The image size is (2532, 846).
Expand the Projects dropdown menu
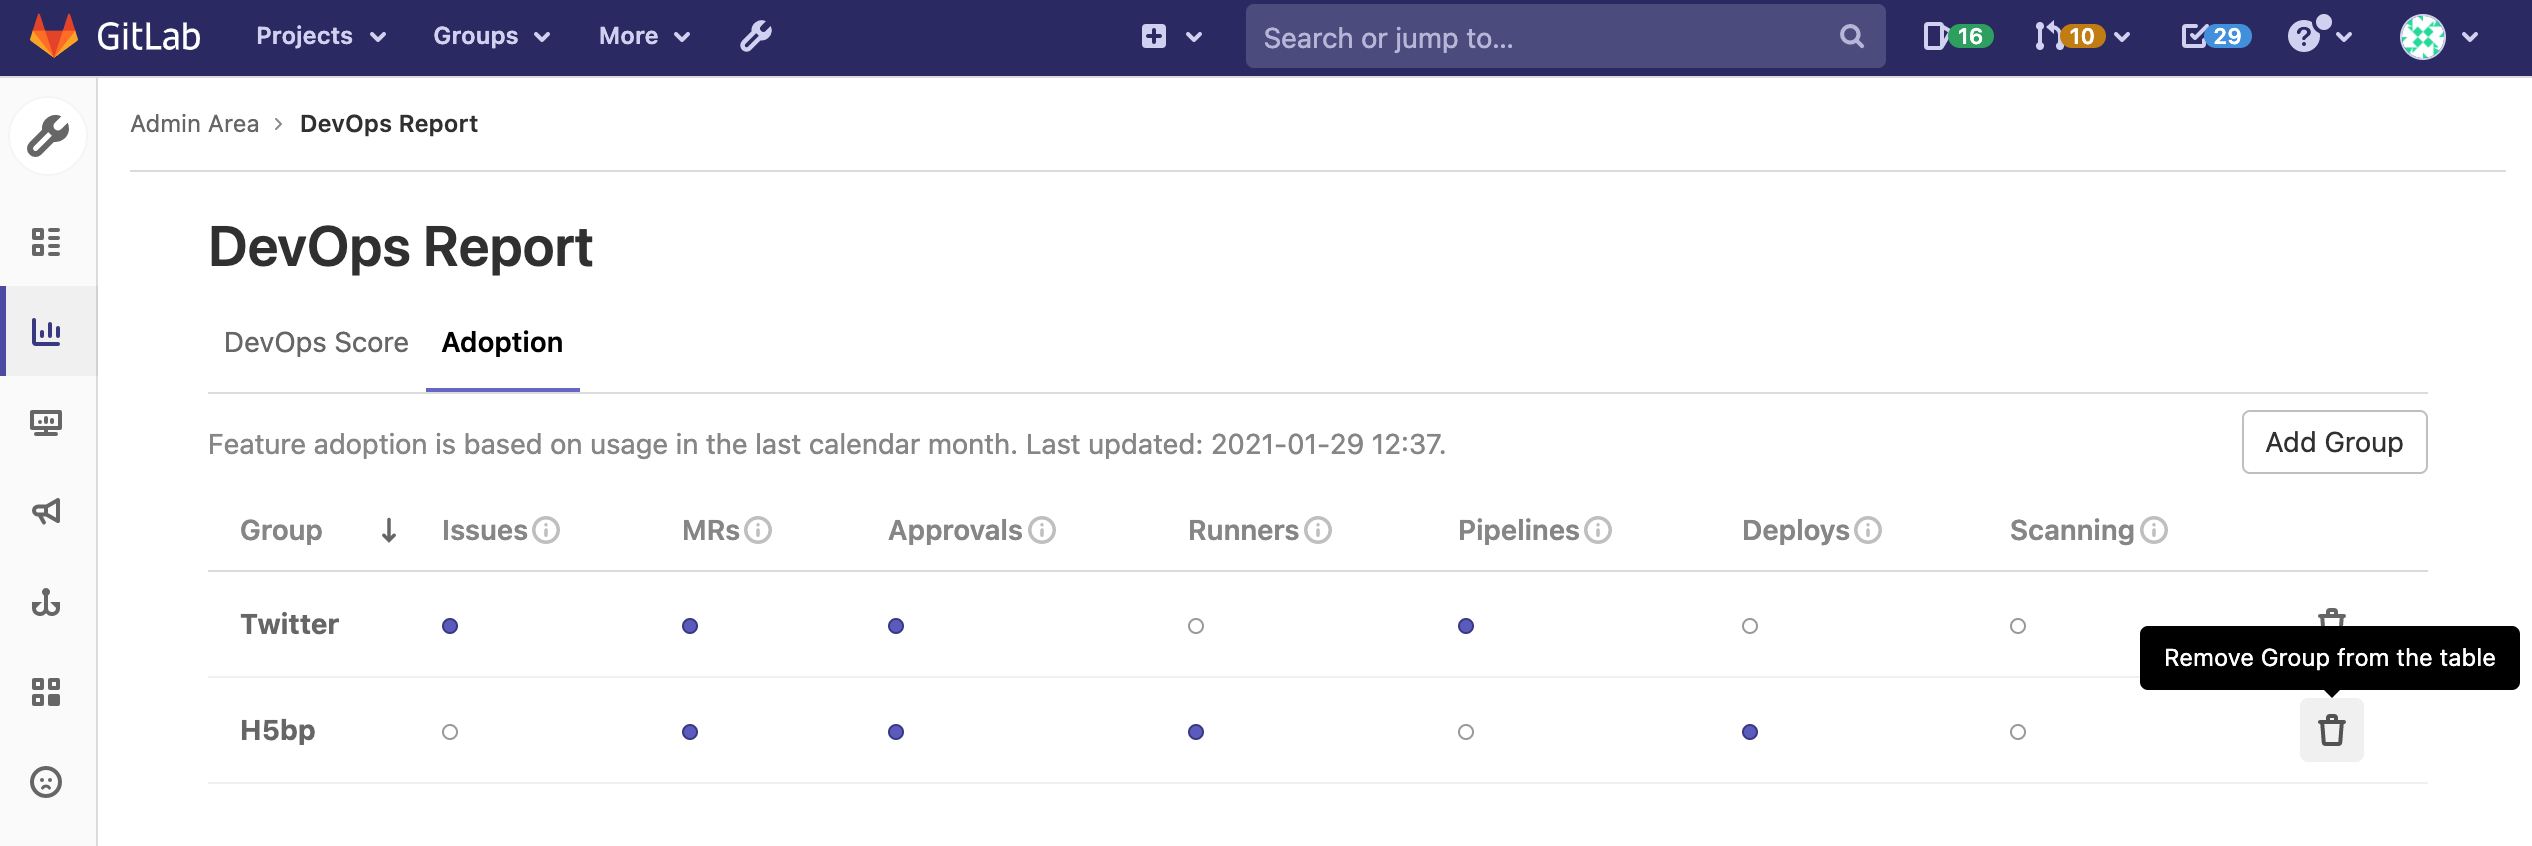click(321, 36)
